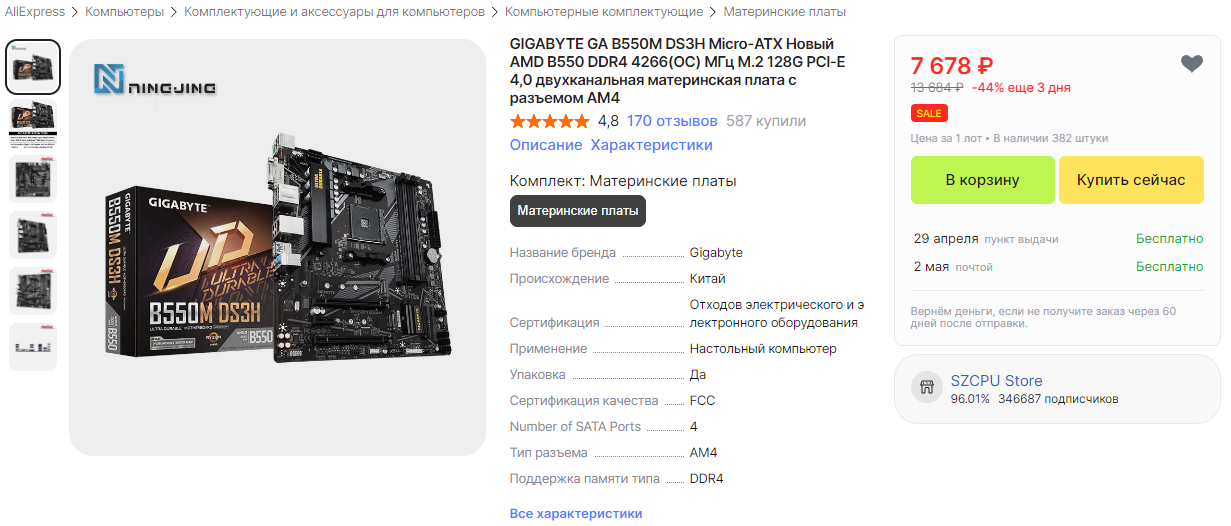This screenshot has height=526, width=1231.
Task: Expand Все характеристики specifications list
Action: (x=576, y=513)
